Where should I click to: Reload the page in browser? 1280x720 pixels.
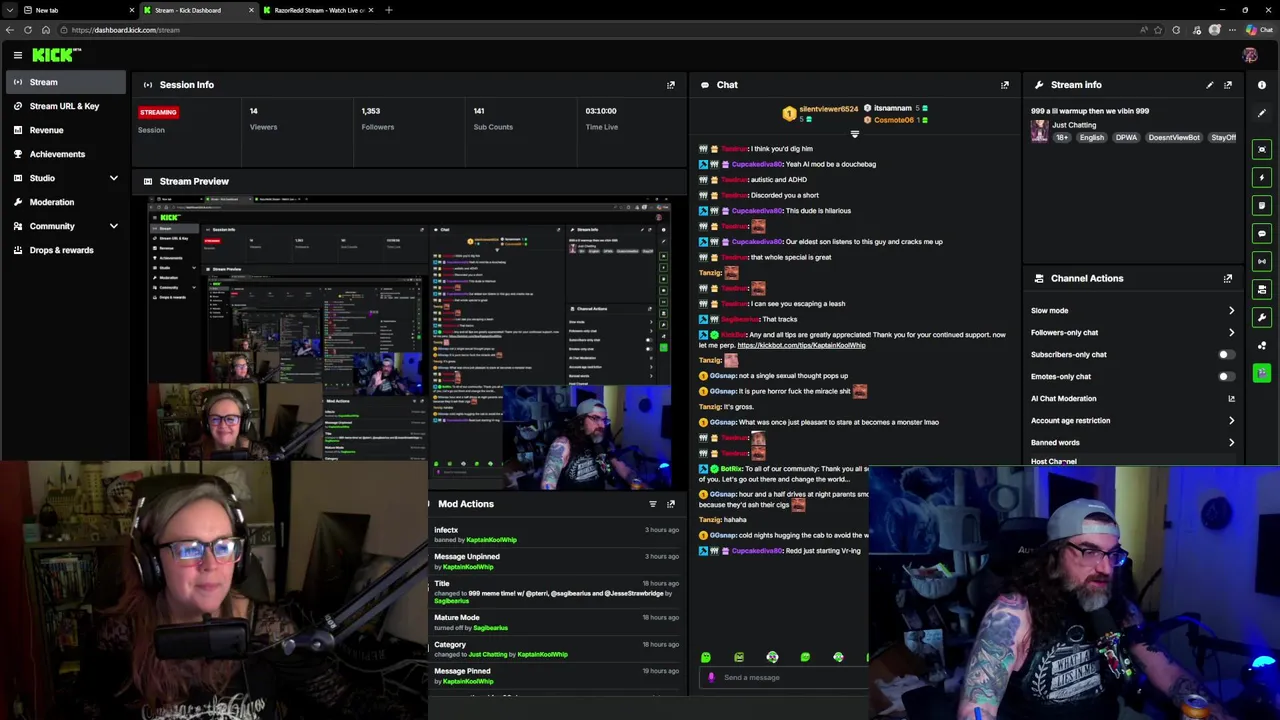[x=28, y=30]
